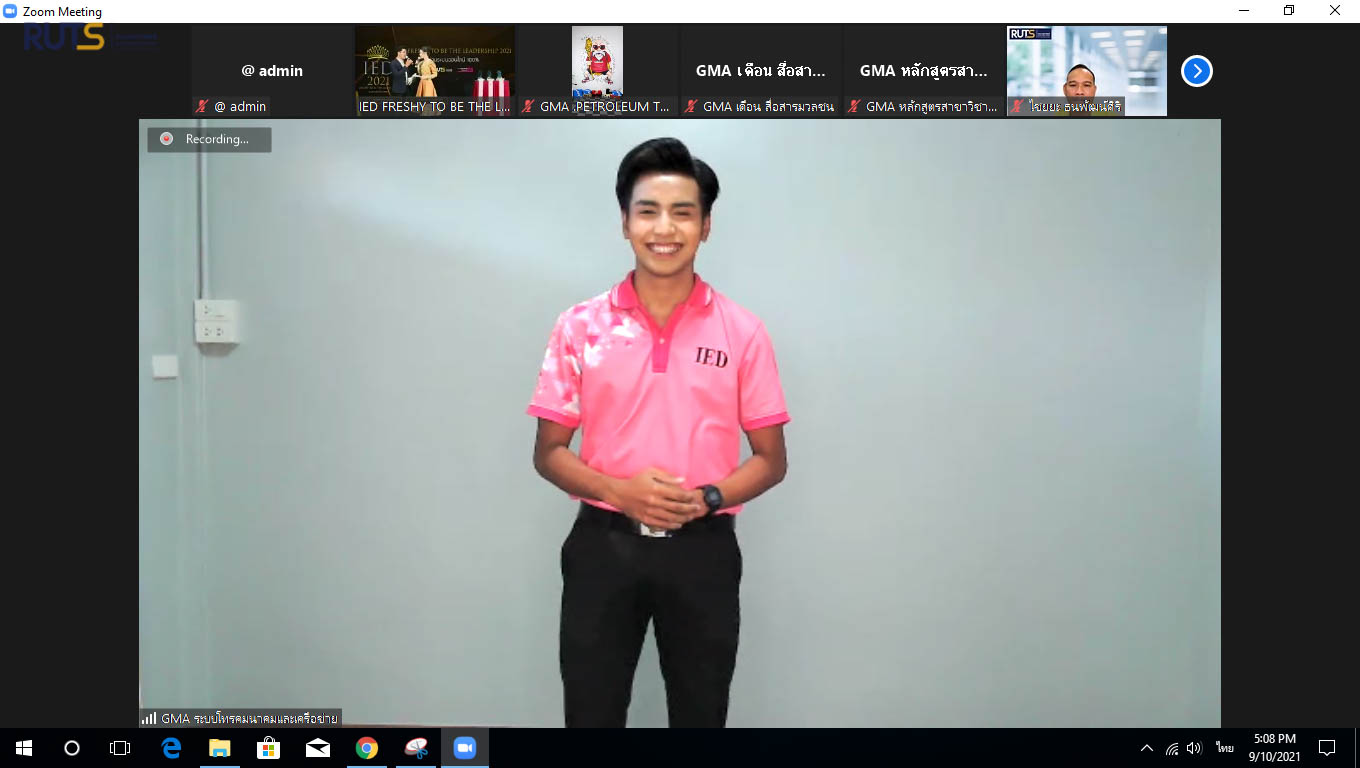Launch Microsoft Edge from the taskbar
1360x768 pixels.
click(171, 748)
